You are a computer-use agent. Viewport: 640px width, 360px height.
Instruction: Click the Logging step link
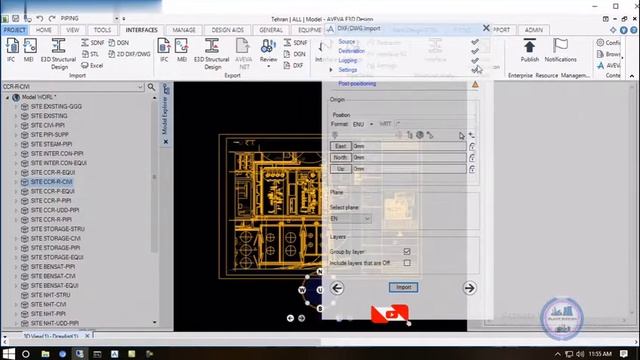pos(348,60)
